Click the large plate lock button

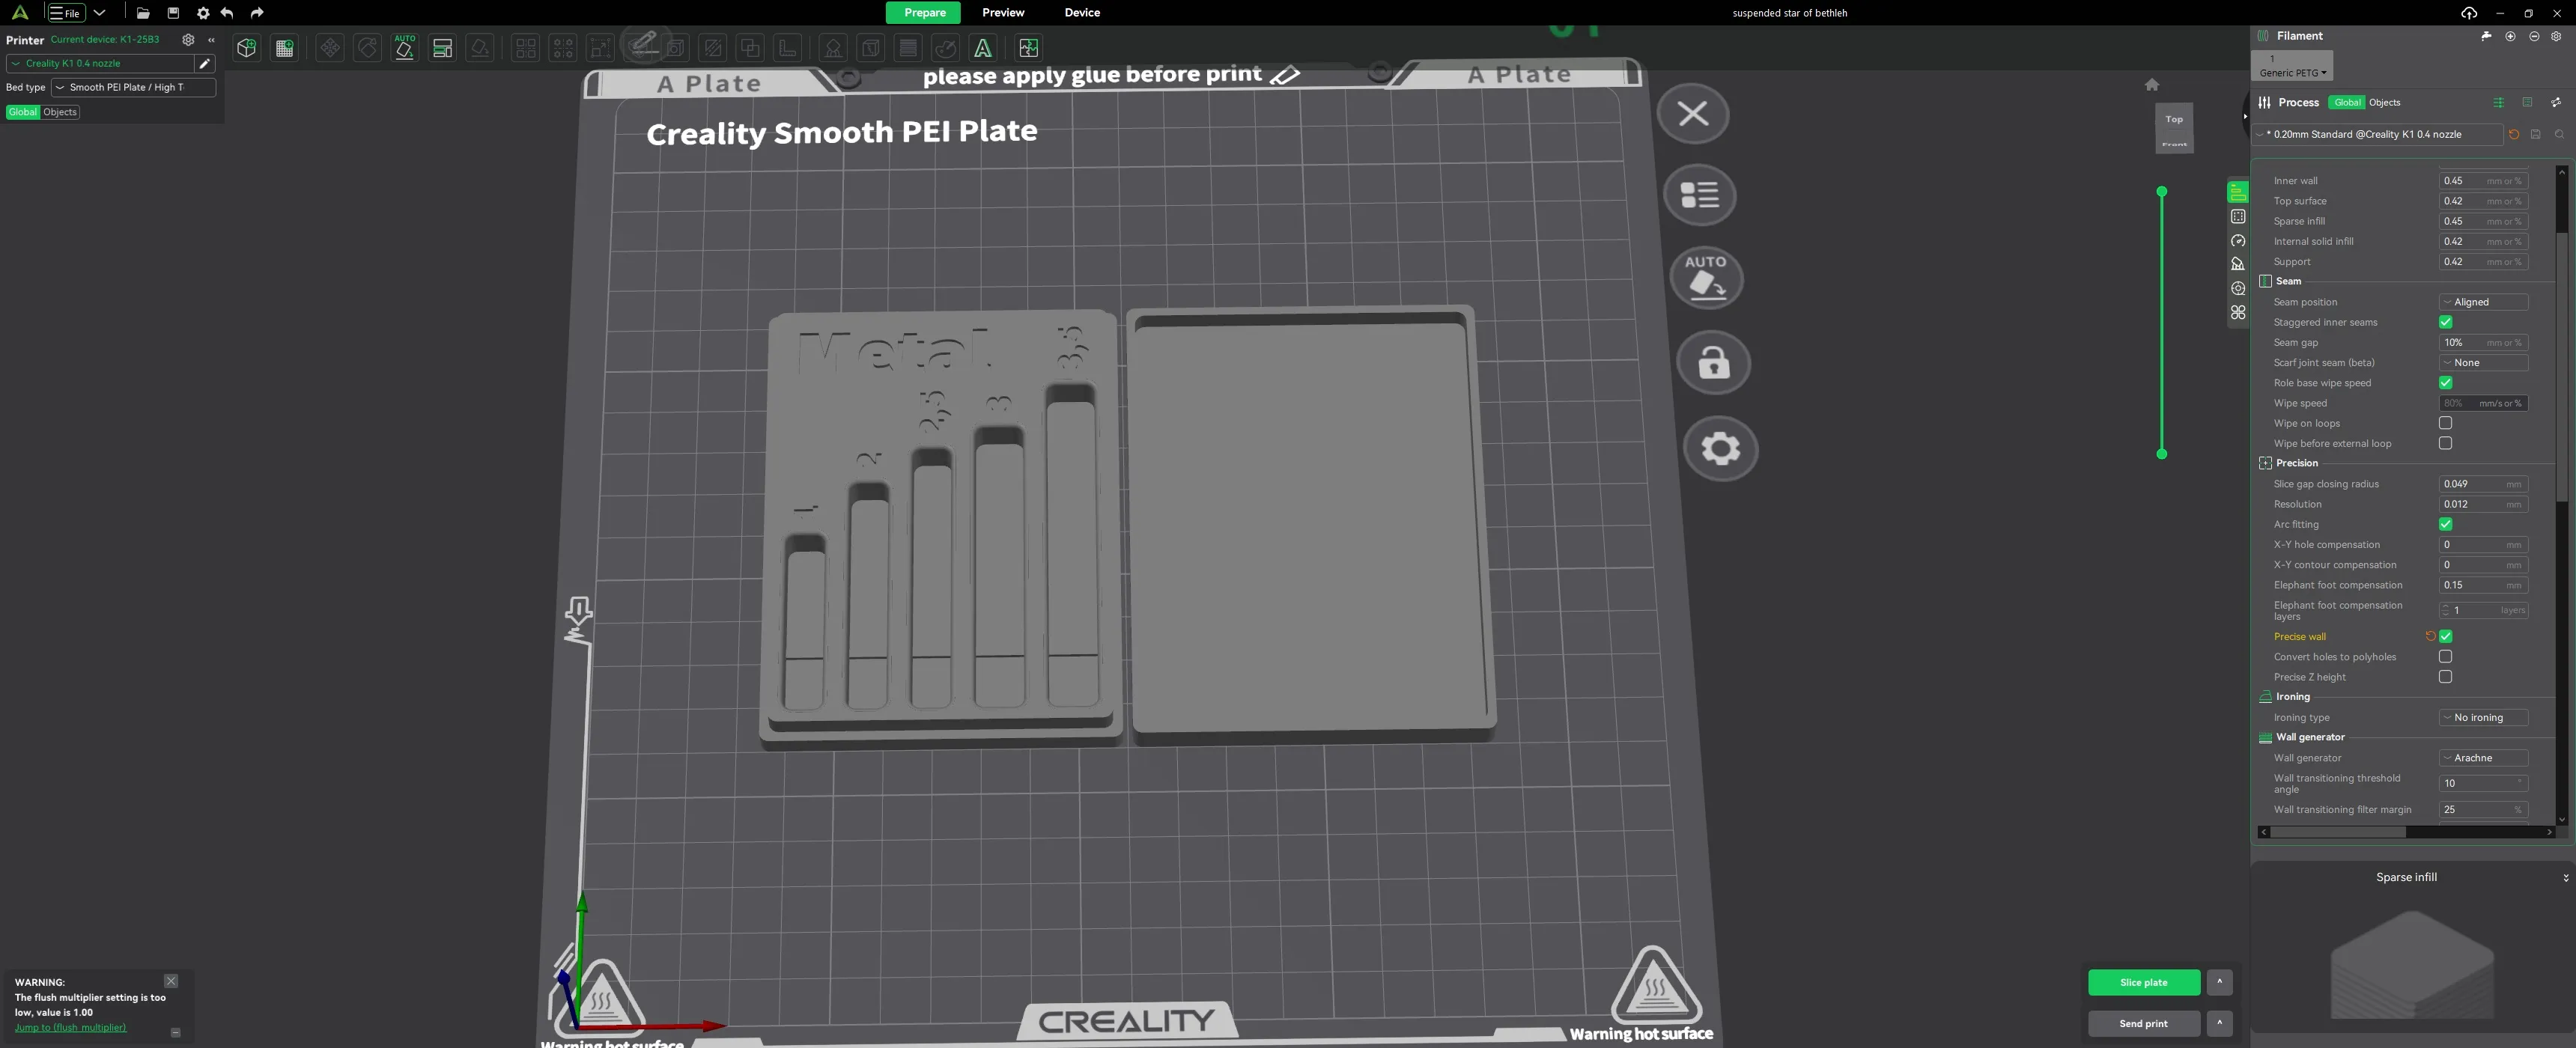tap(1714, 362)
